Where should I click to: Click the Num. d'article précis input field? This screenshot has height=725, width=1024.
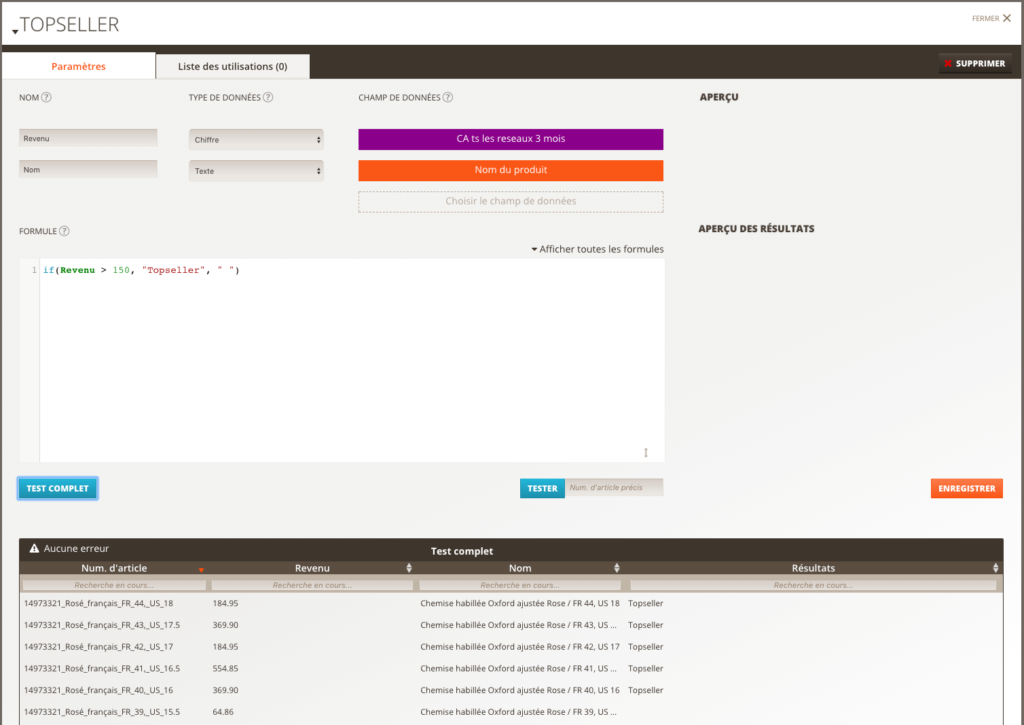613,488
